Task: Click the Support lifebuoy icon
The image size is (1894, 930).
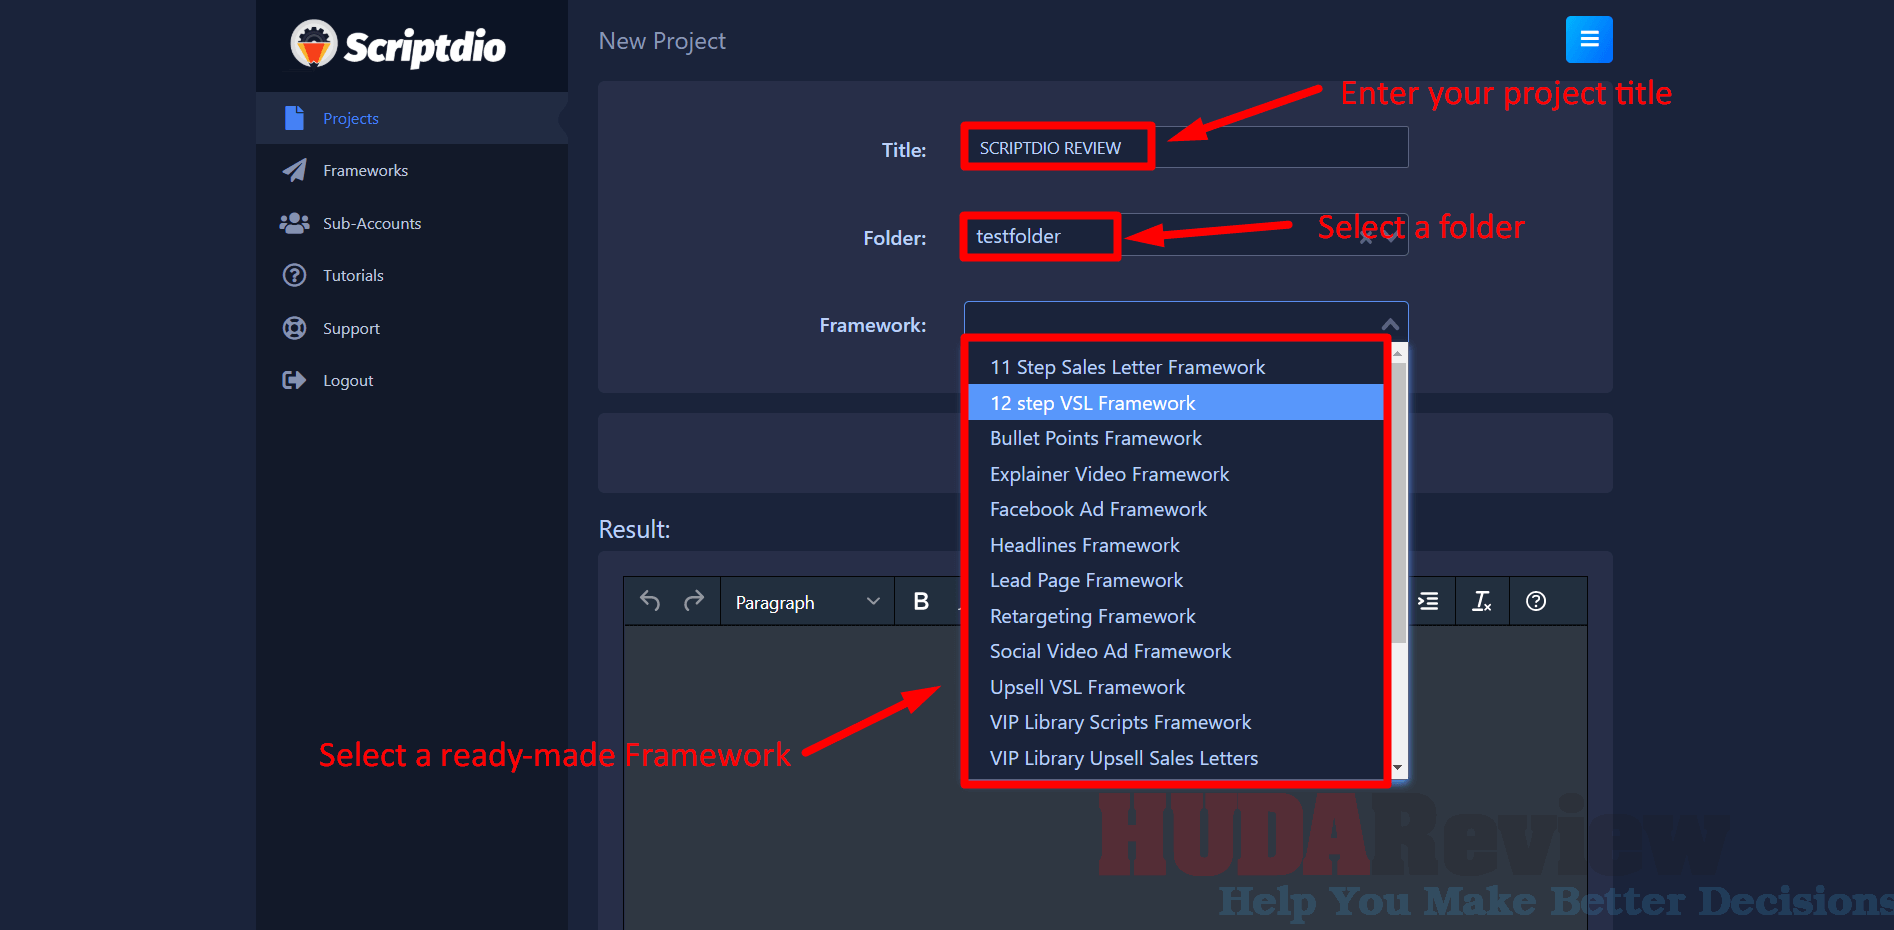Action: tap(294, 328)
